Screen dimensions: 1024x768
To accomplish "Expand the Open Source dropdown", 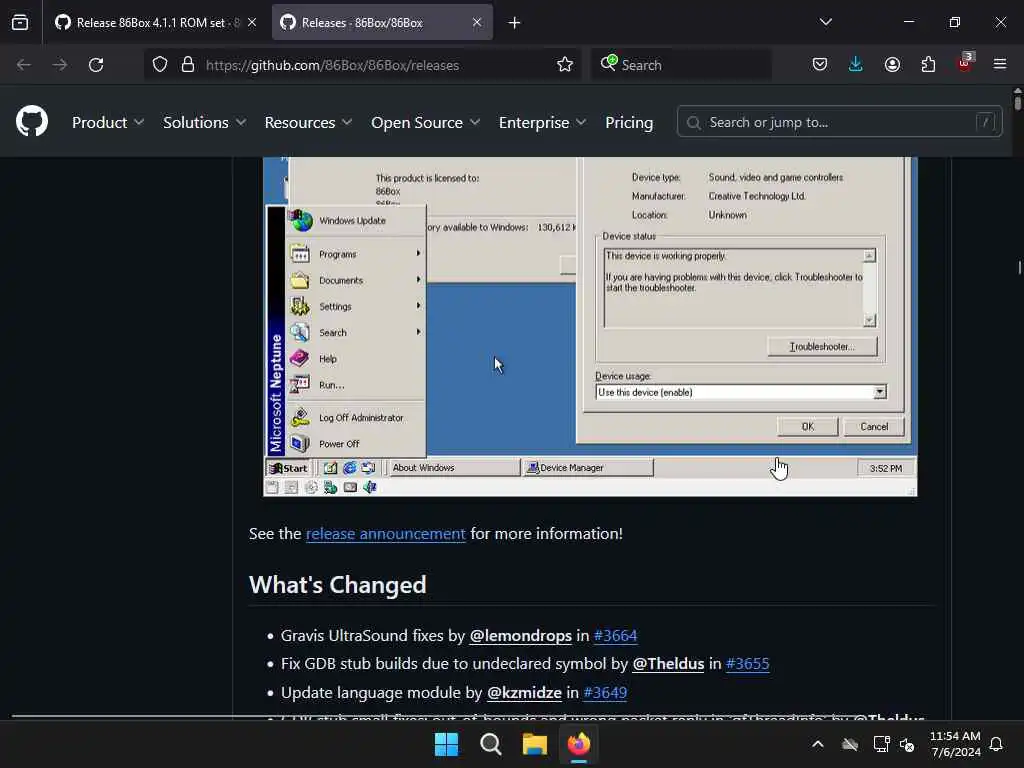I will tap(426, 122).
